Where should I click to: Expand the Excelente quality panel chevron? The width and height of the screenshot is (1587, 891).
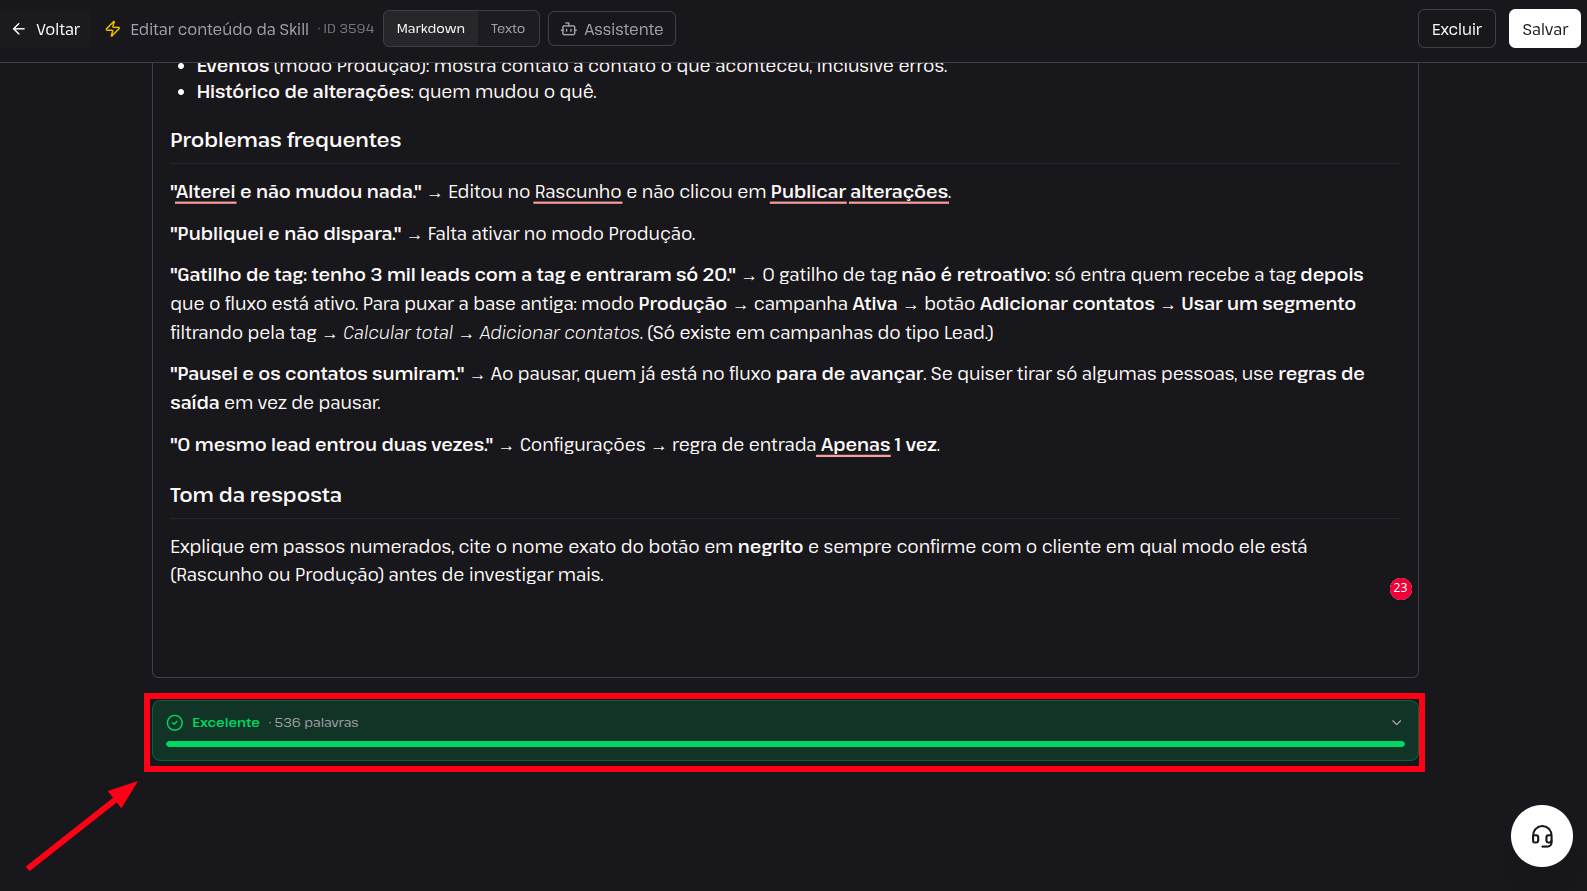pos(1397,722)
